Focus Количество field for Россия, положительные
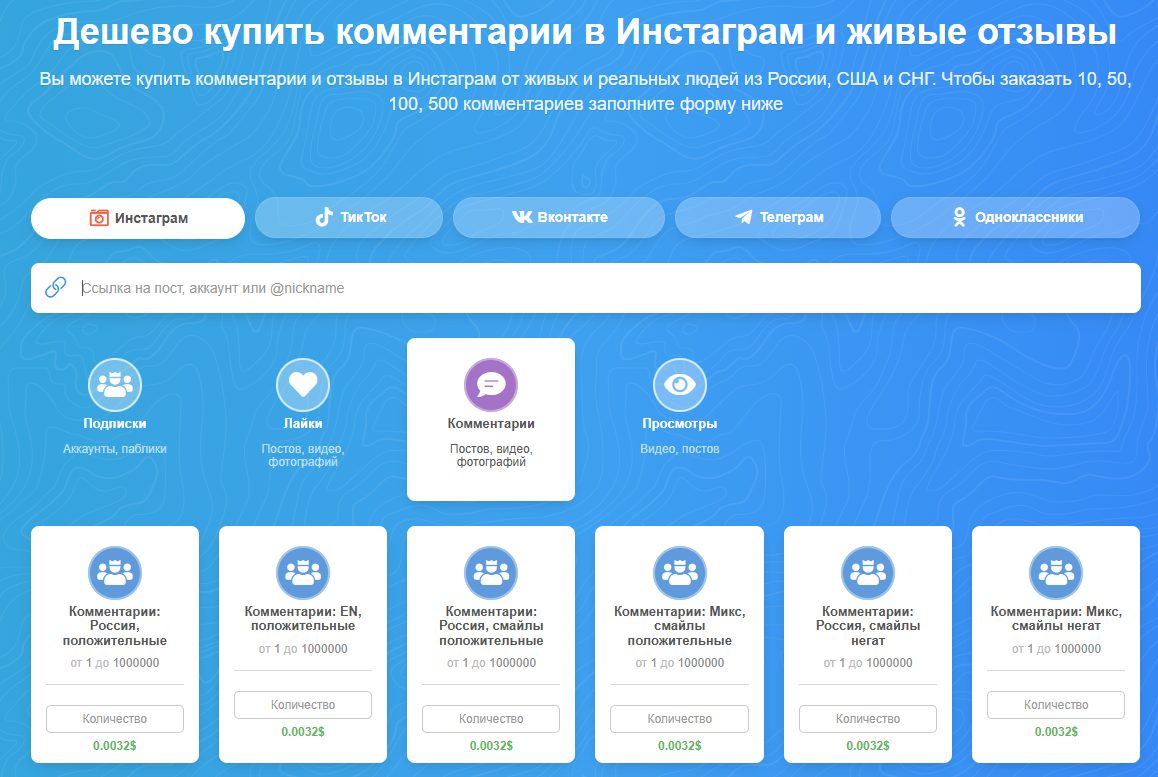1158x777 pixels. (114, 719)
